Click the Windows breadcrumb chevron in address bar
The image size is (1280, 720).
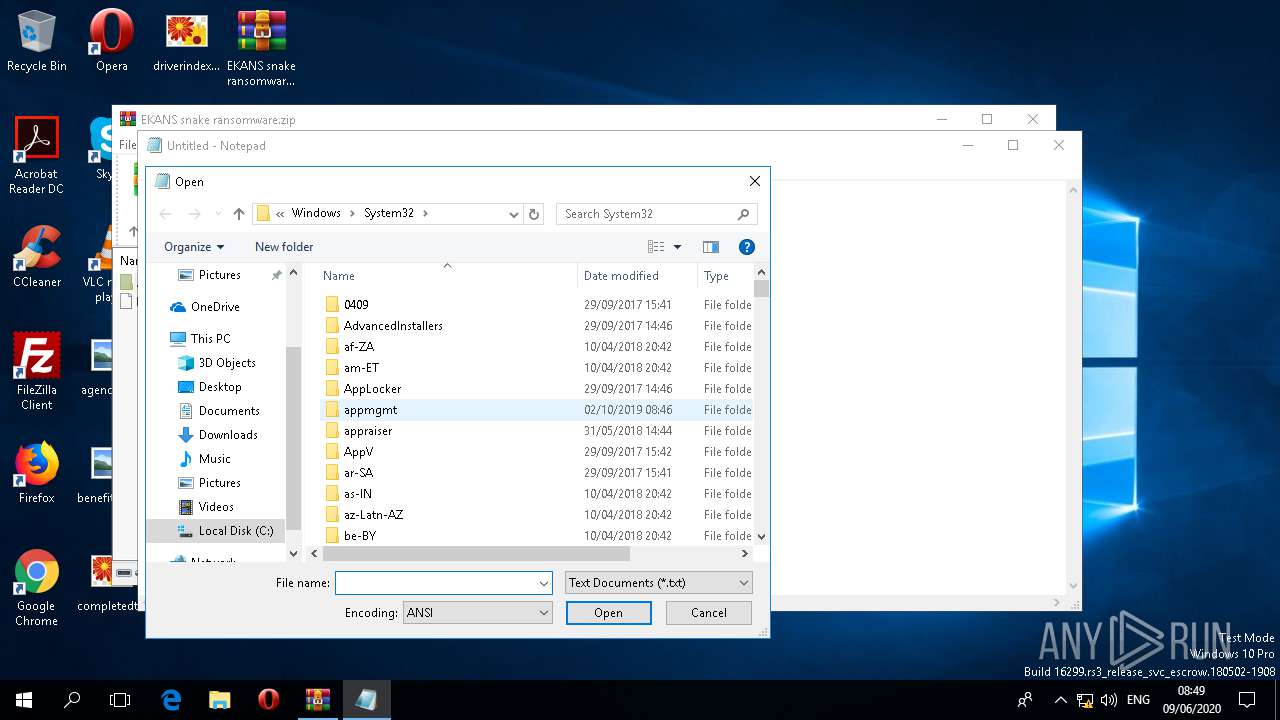pos(353,213)
